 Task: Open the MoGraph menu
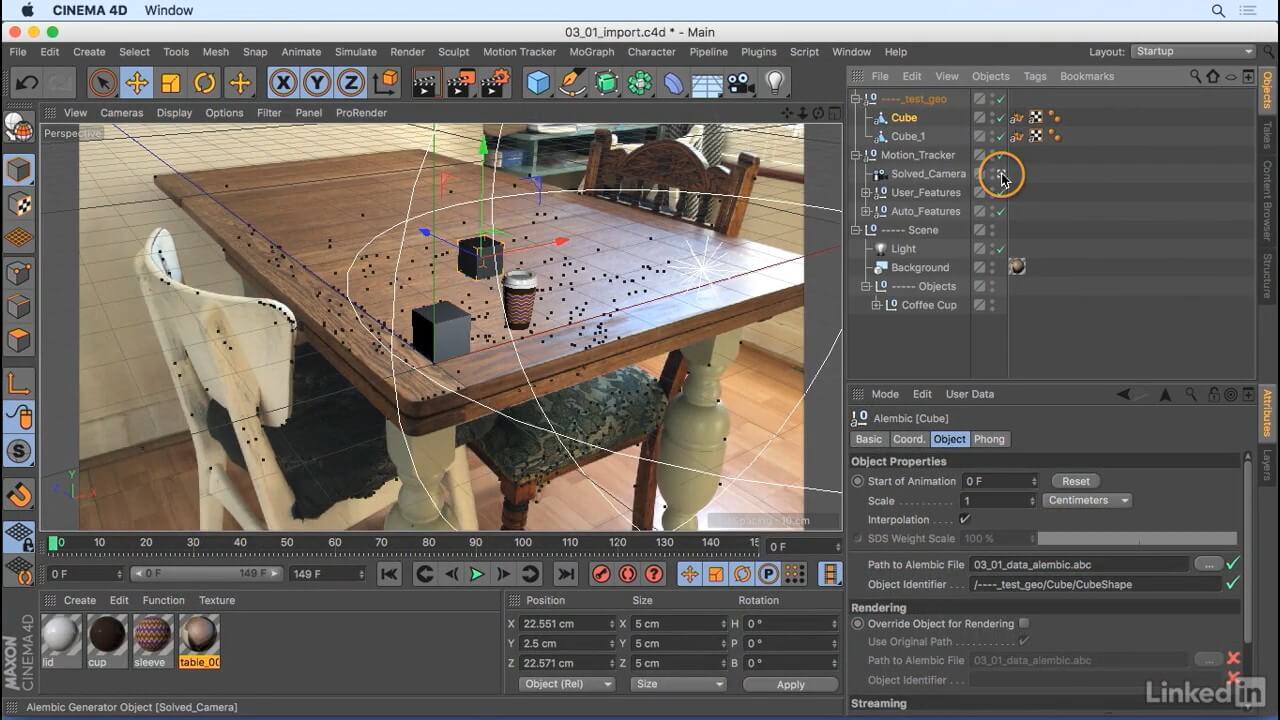[591, 52]
